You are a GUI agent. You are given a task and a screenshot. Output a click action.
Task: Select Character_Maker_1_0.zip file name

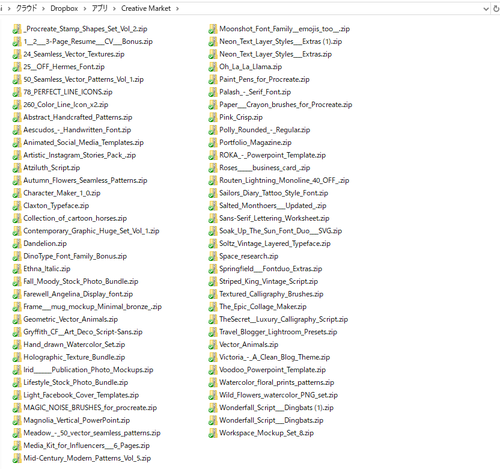62,193
